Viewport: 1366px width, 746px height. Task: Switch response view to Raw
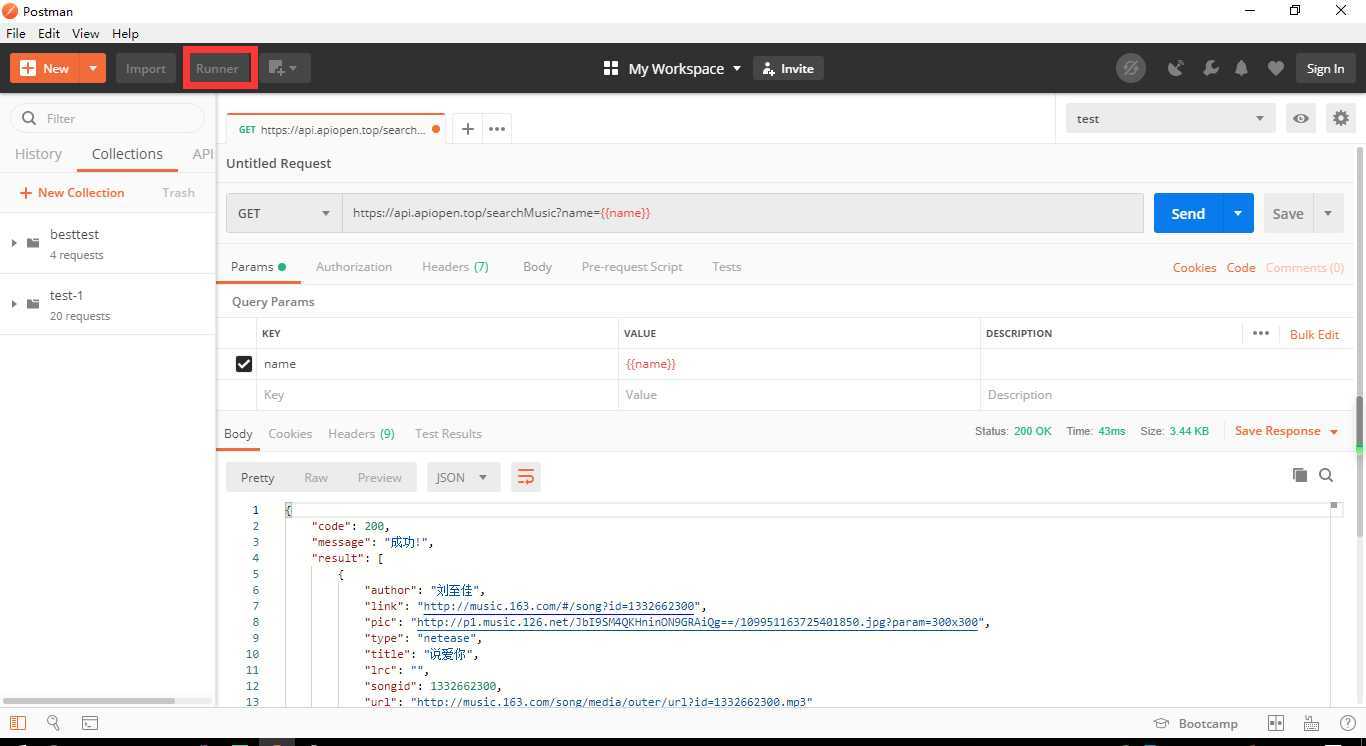coord(316,477)
